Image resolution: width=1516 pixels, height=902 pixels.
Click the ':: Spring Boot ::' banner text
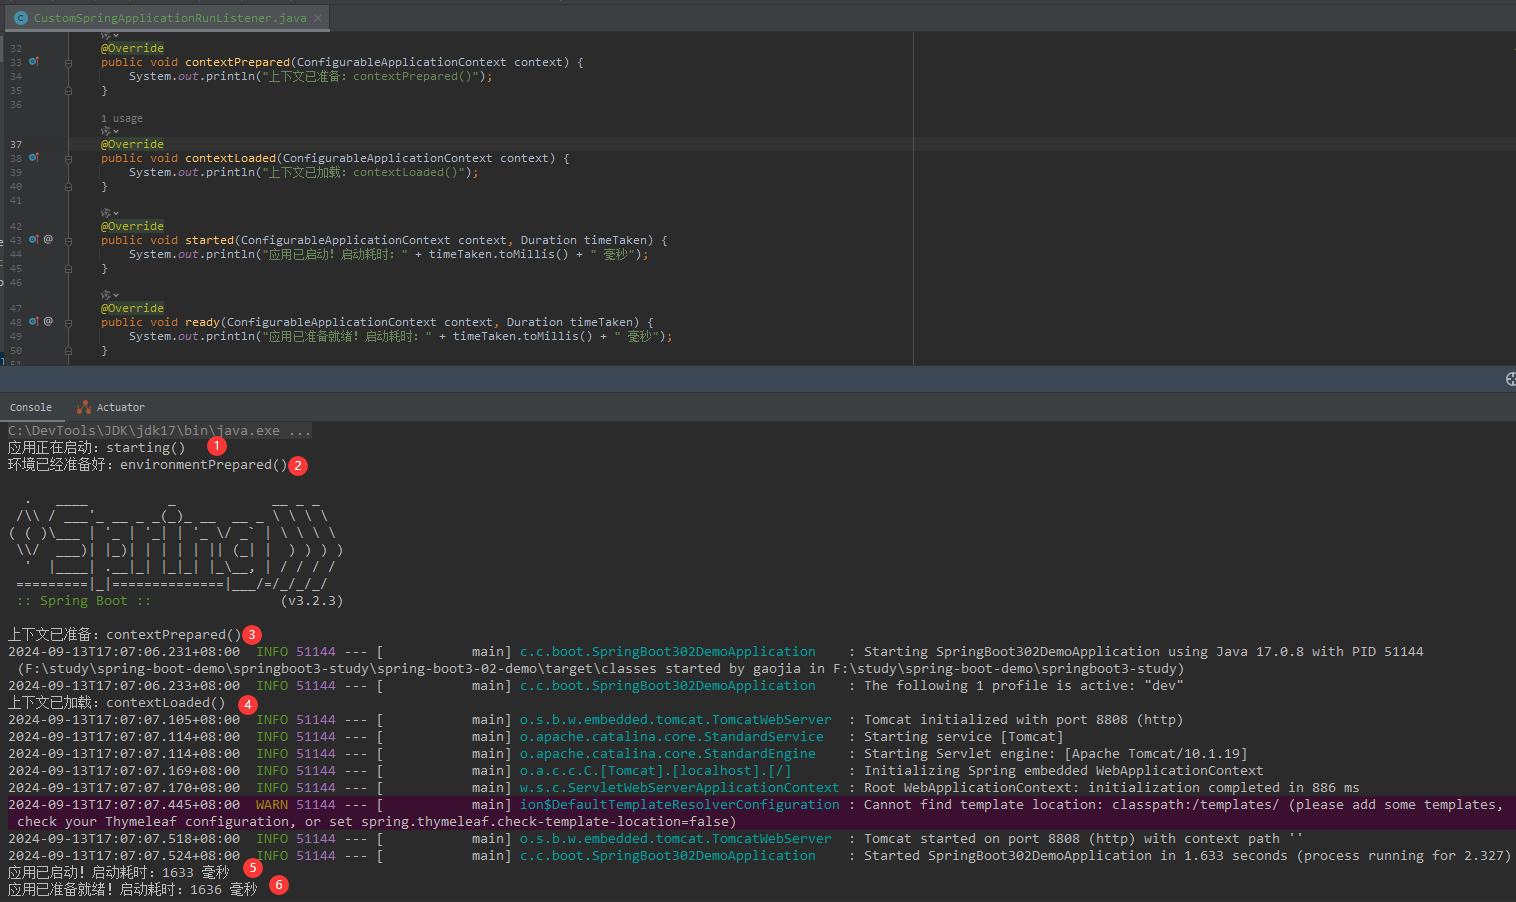tap(83, 601)
